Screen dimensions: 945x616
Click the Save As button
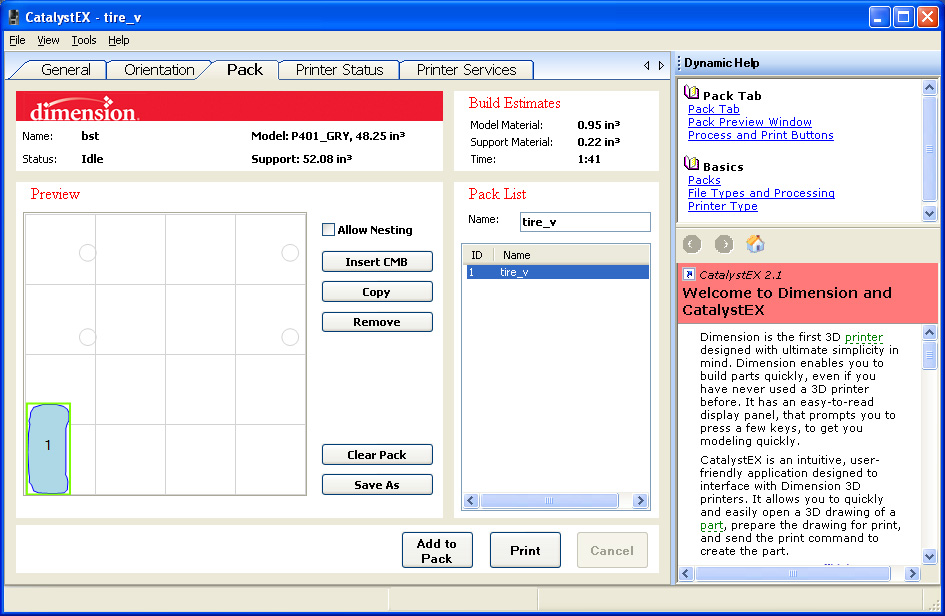(377, 485)
